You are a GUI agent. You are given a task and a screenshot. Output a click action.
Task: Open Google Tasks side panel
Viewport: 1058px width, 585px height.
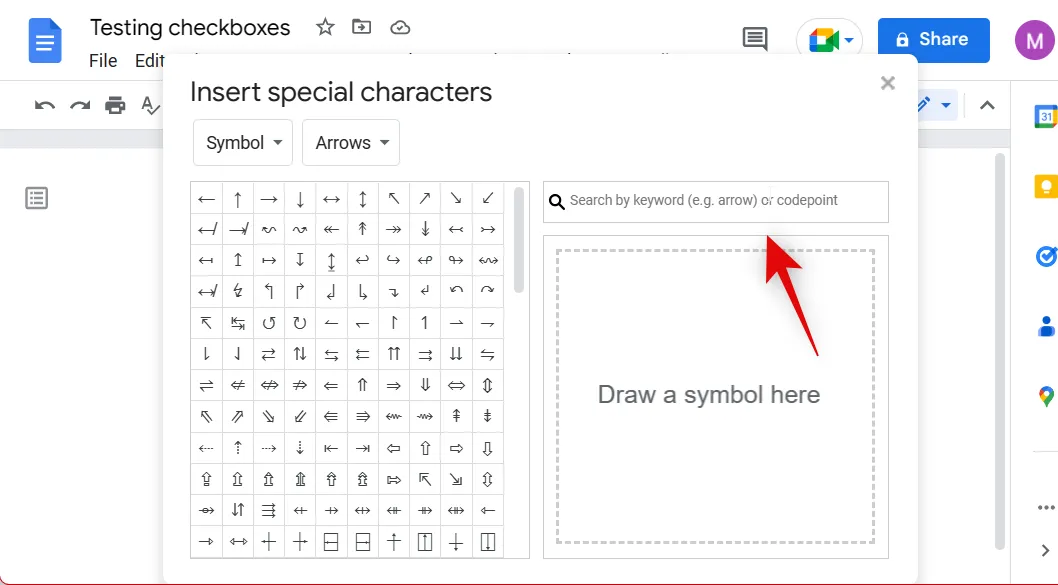[1045, 256]
